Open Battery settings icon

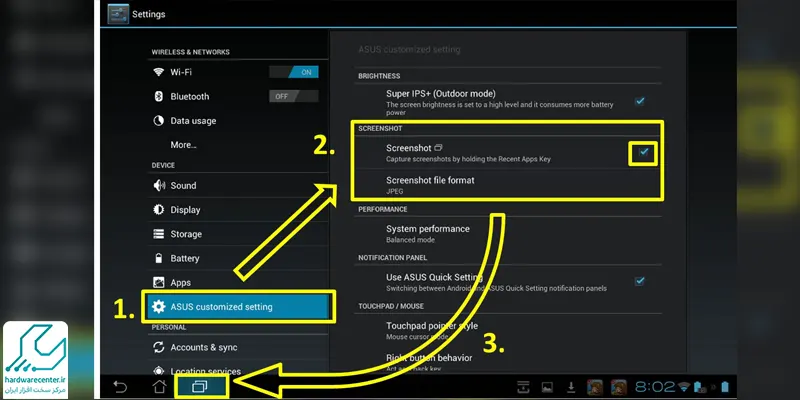(159, 258)
